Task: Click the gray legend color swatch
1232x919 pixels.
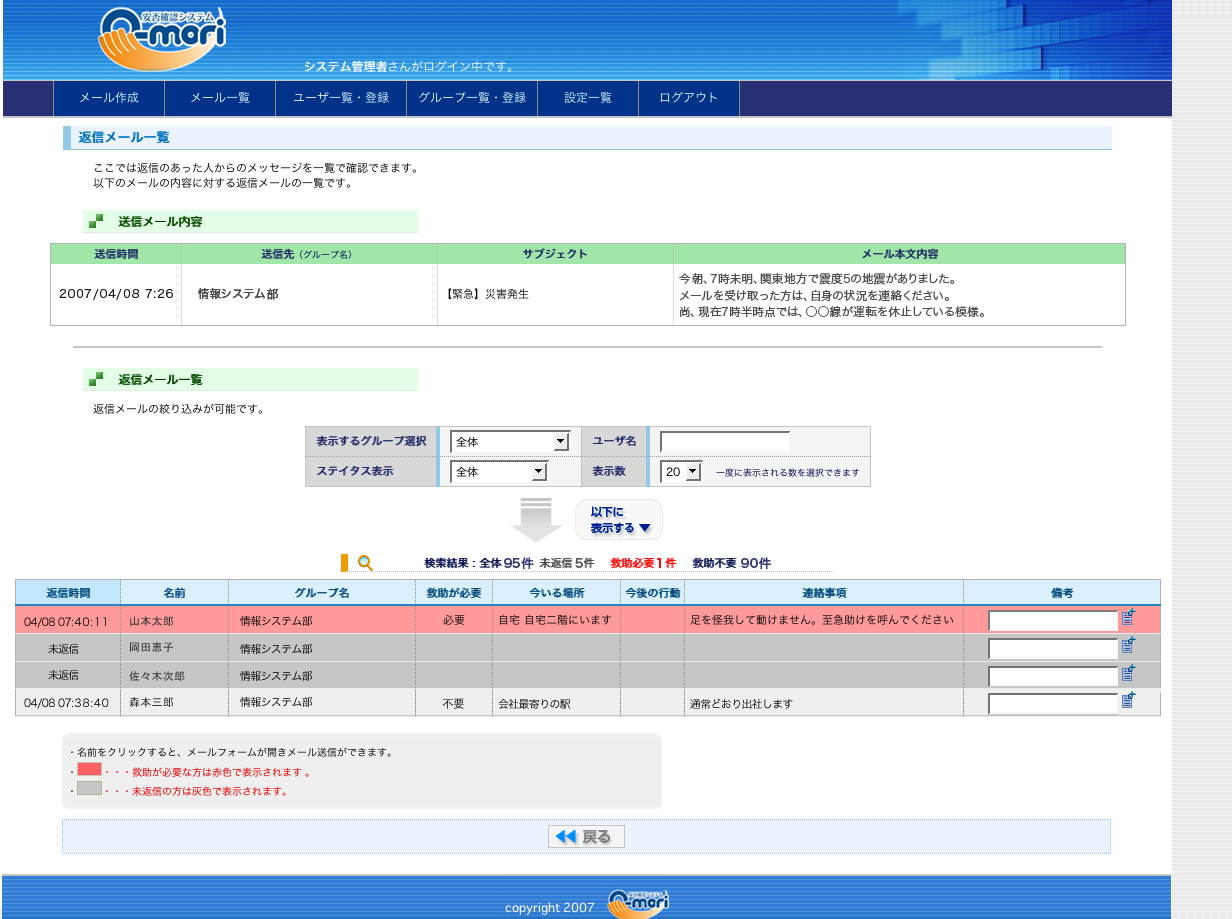Action: tap(90, 789)
